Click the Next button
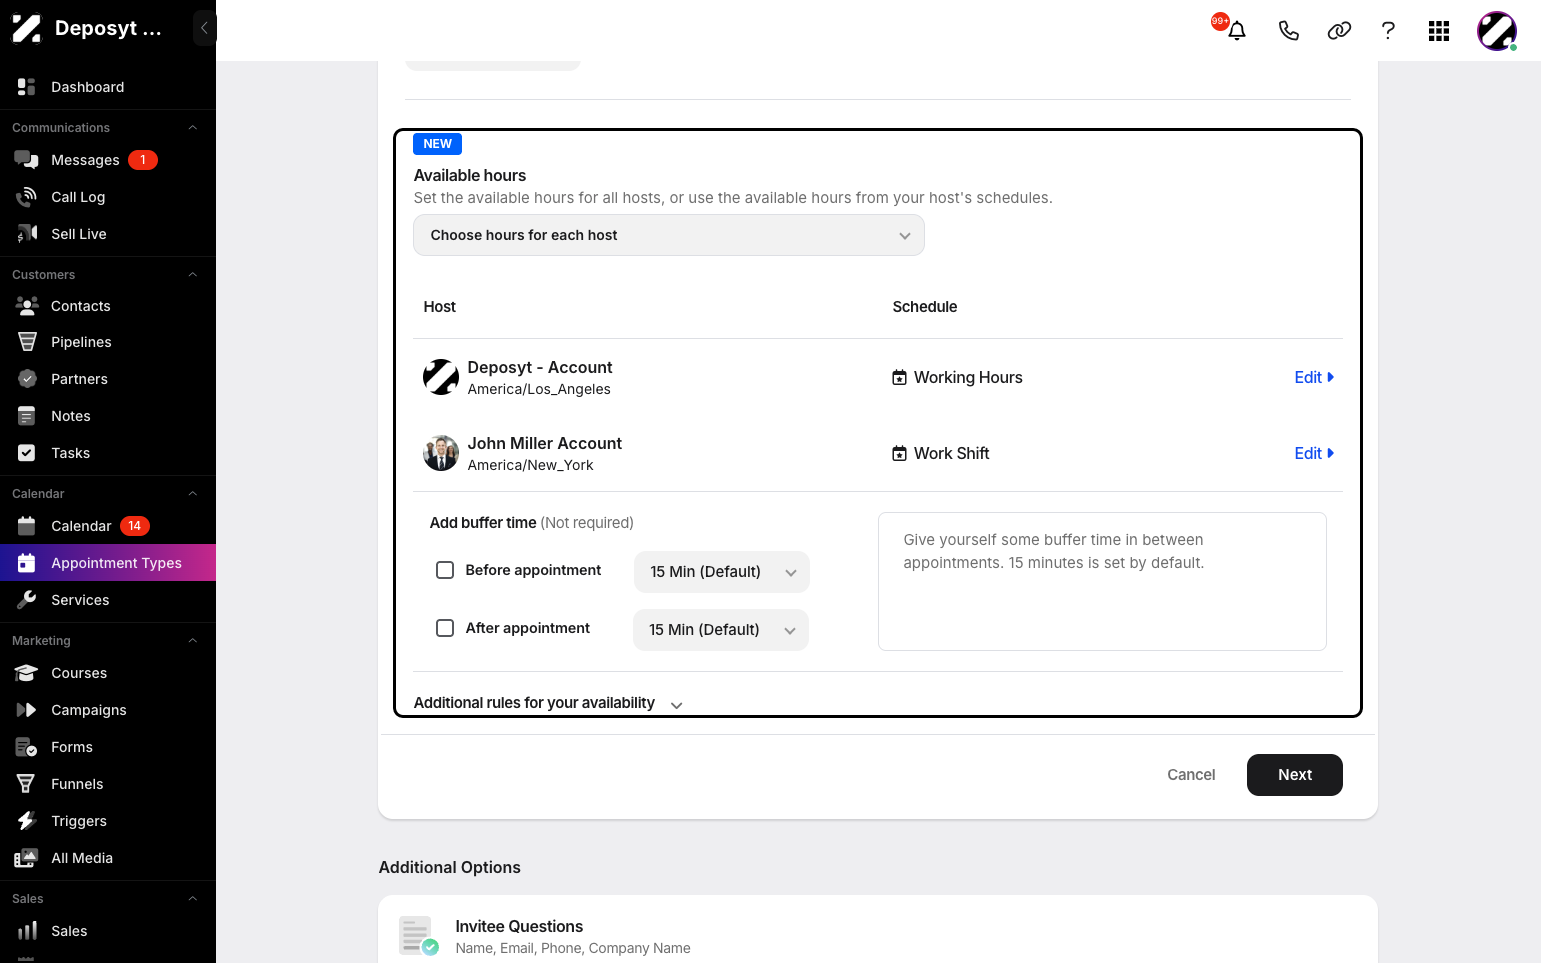The height and width of the screenshot is (963, 1541). (1295, 775)
